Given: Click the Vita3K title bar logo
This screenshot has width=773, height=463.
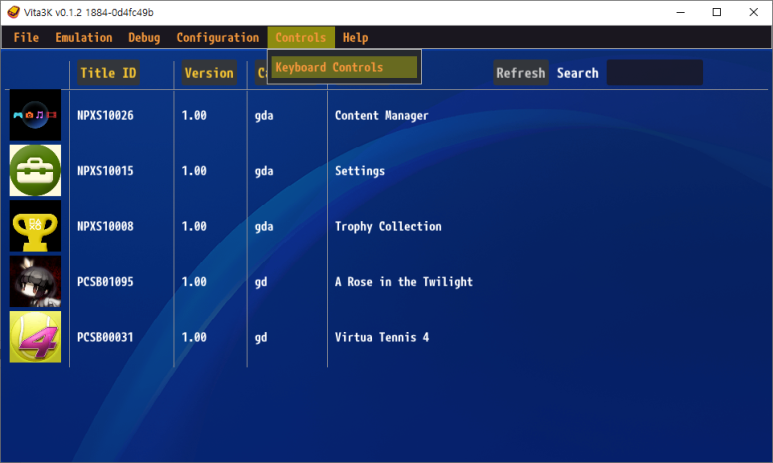Looking at the screenshot, I should click(13, 12).
